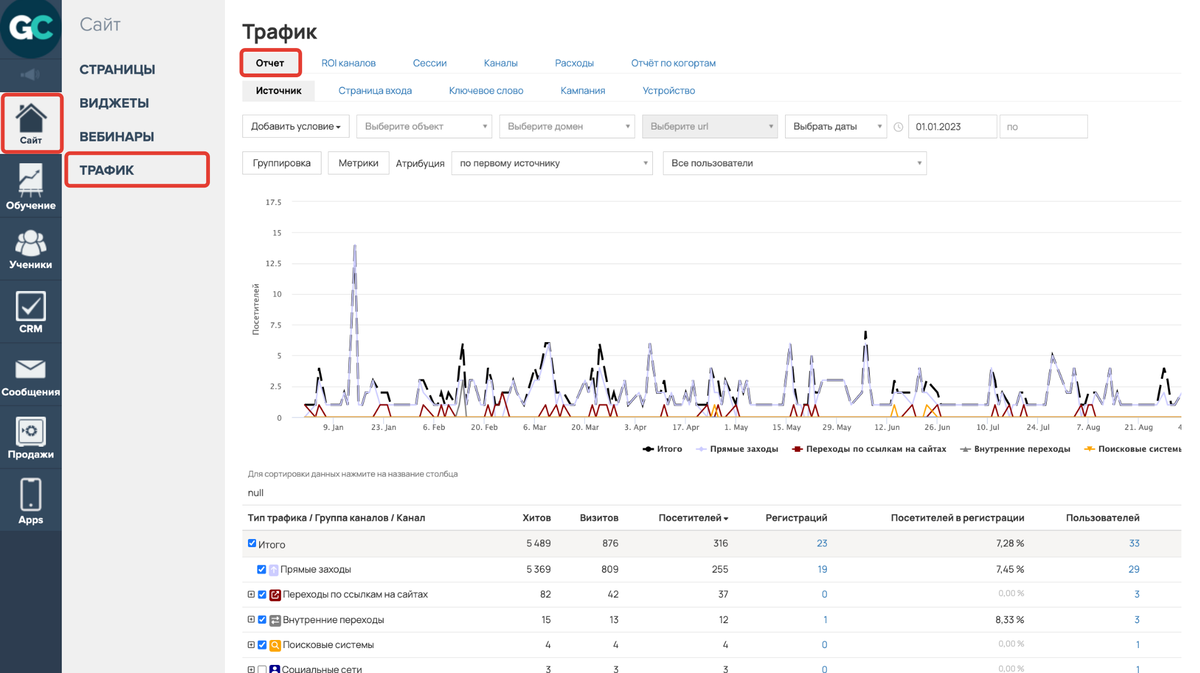Image resolution: width=1200 pixels, height=673 pixels.
Task: Click the Группировка button
Action: click(282, 163)
